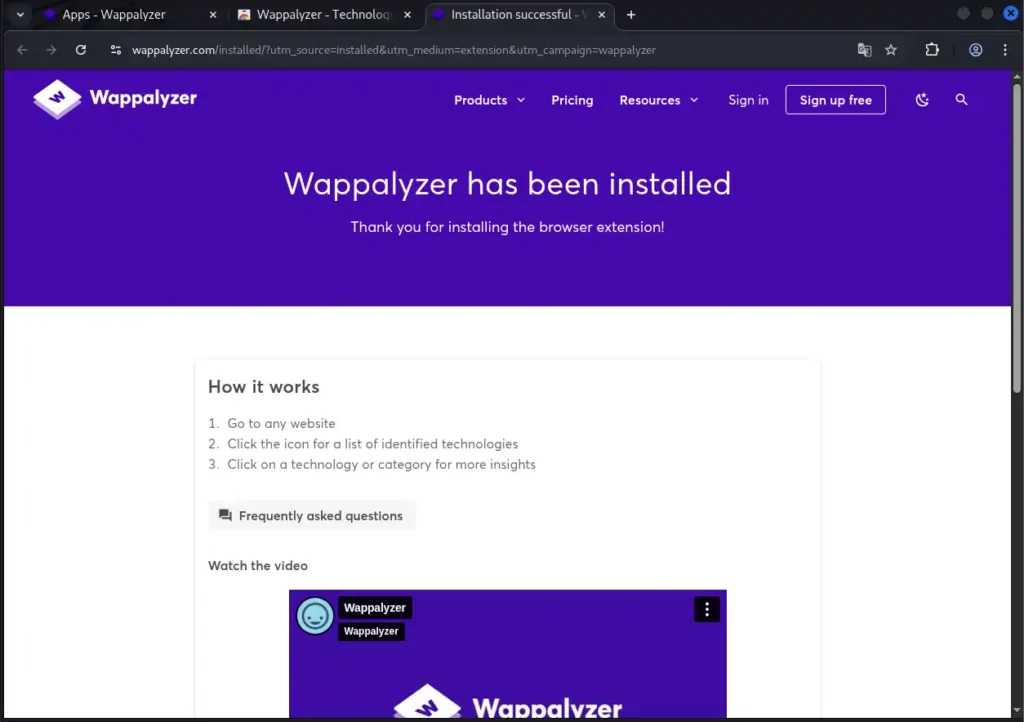Open the Chrome profile avatar icon
The width and height of the screenshot is (1024, 722).
coord(975,50)
